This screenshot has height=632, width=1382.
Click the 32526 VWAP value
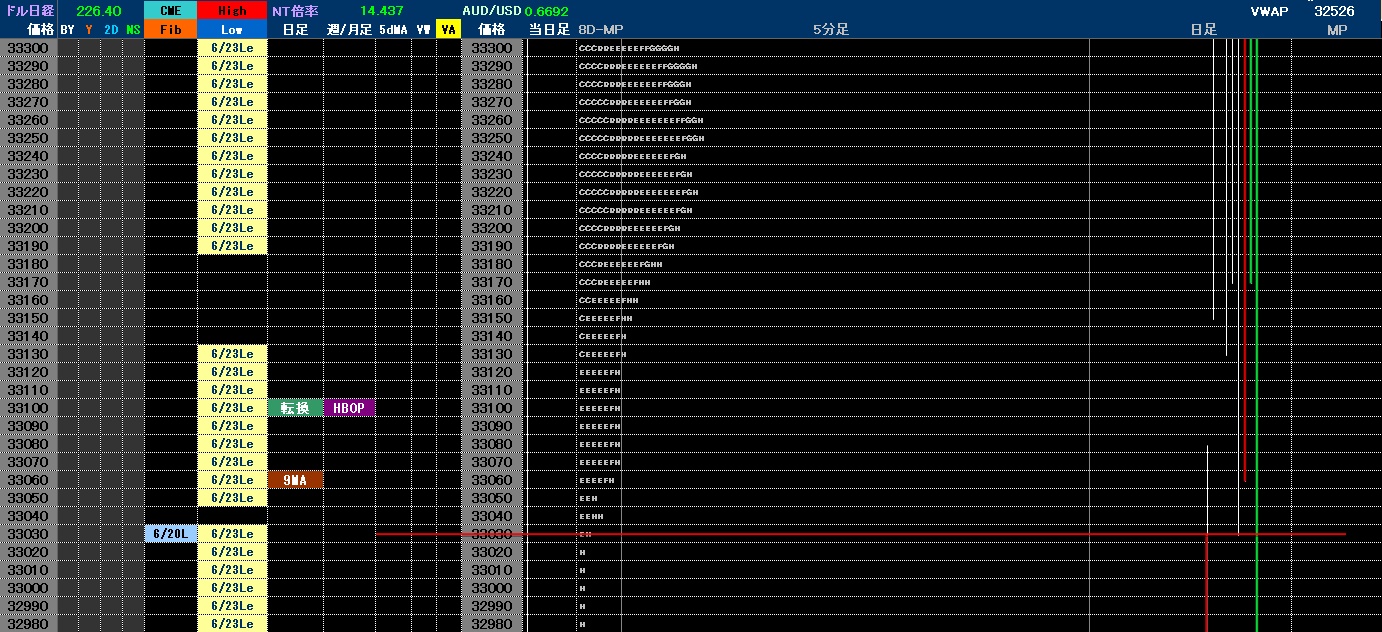tap(1334, 10)
